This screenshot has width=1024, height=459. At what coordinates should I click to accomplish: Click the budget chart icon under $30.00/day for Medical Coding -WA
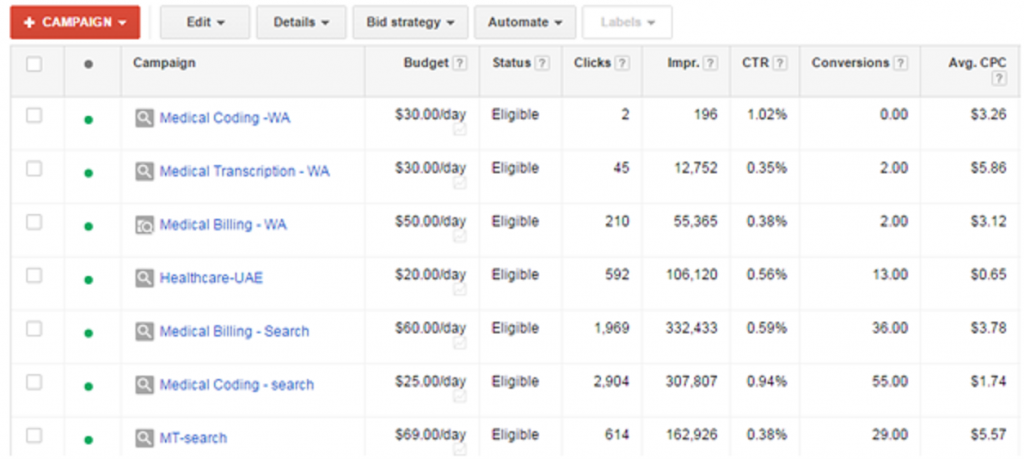460,130
